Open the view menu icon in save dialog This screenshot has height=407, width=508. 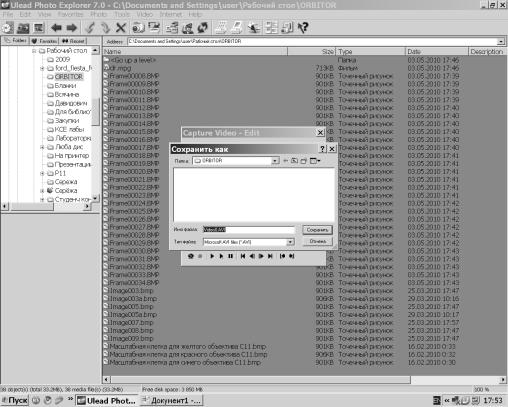coord(315,161)
